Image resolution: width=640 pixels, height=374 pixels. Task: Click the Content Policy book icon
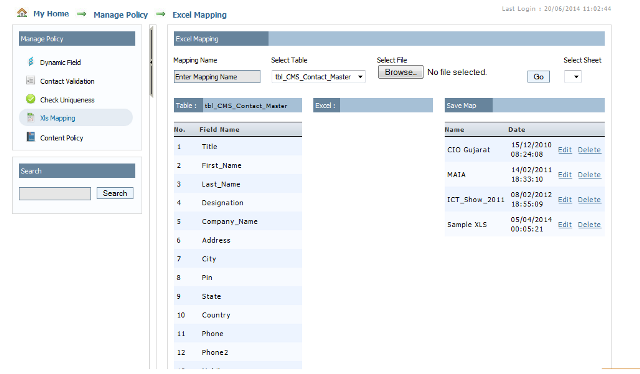tap(31, 137)
